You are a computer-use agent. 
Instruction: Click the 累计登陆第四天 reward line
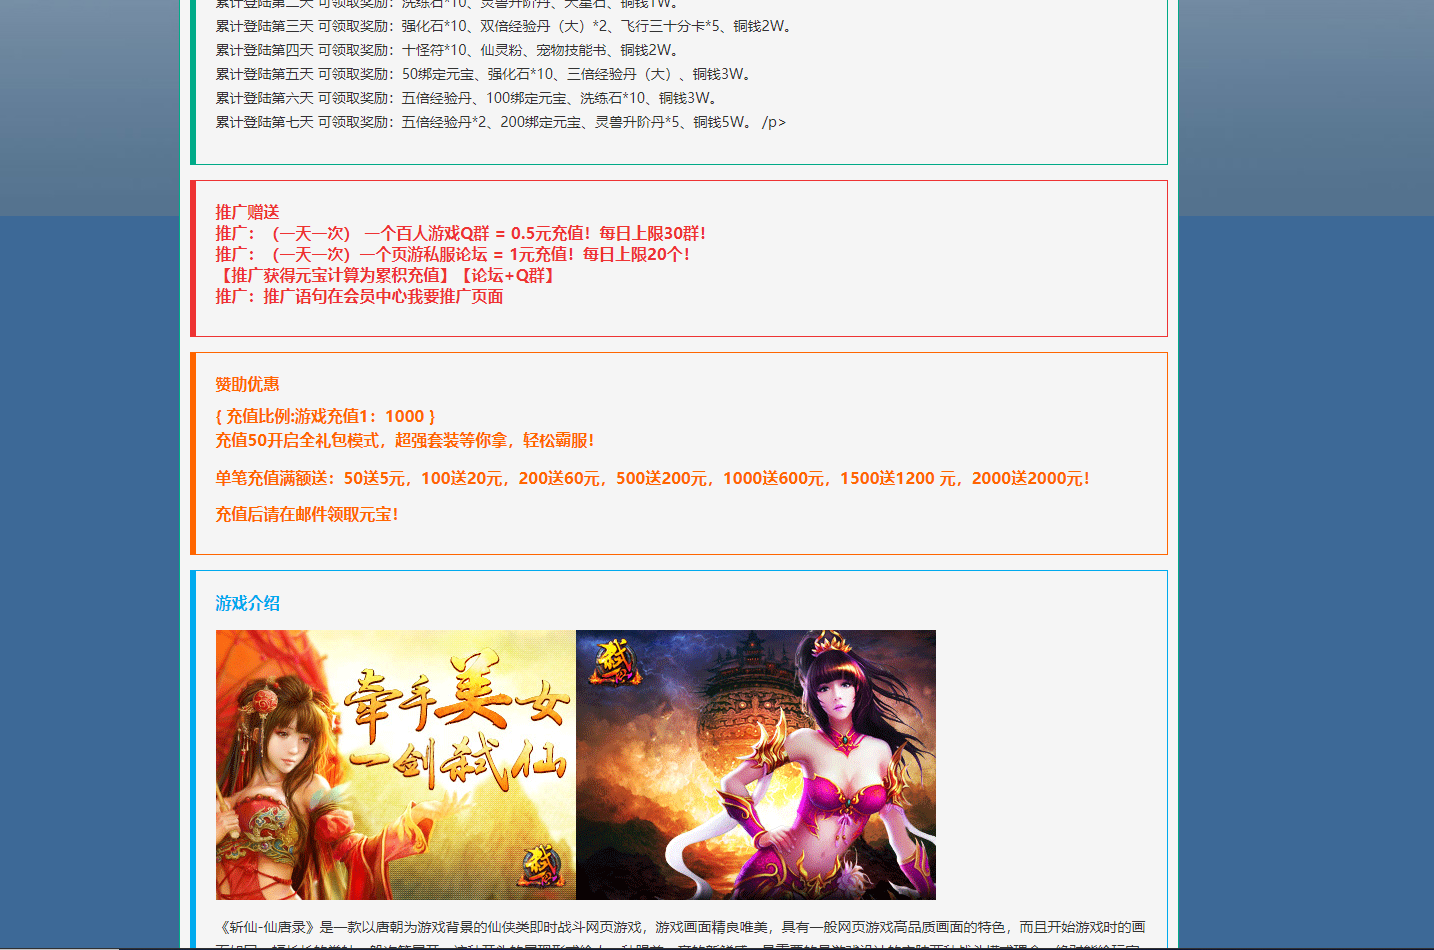coord(448,50)
